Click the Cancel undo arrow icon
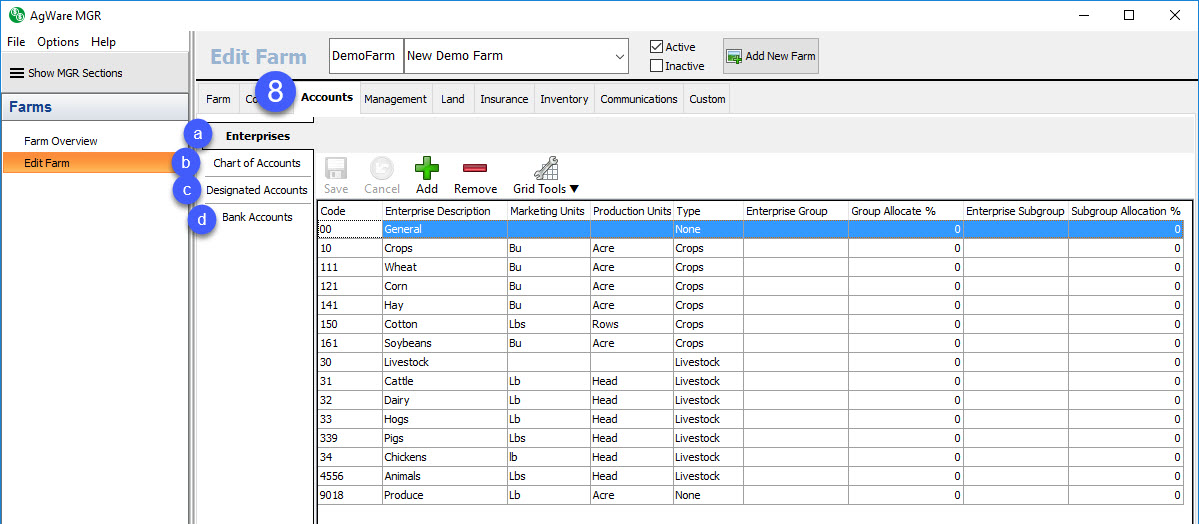Viewport: 1199px width, 524px height. click(382, 168)
